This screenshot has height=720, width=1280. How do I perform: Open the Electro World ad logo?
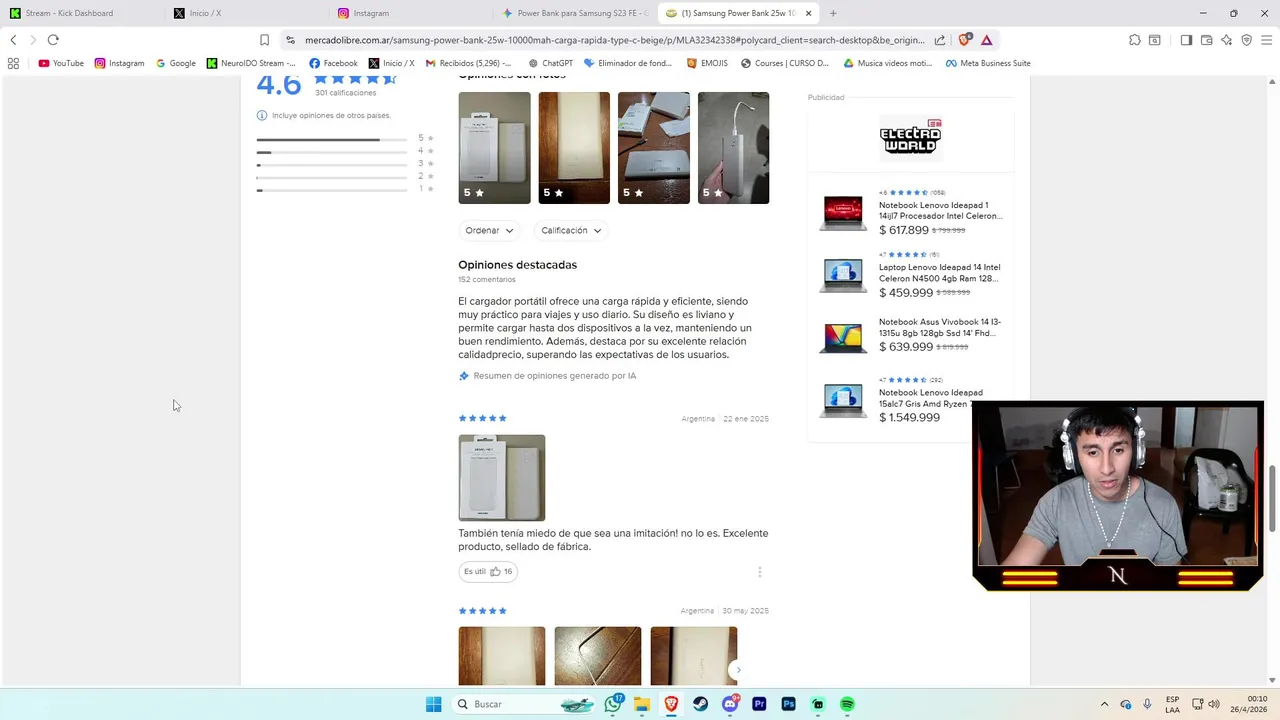910,137
